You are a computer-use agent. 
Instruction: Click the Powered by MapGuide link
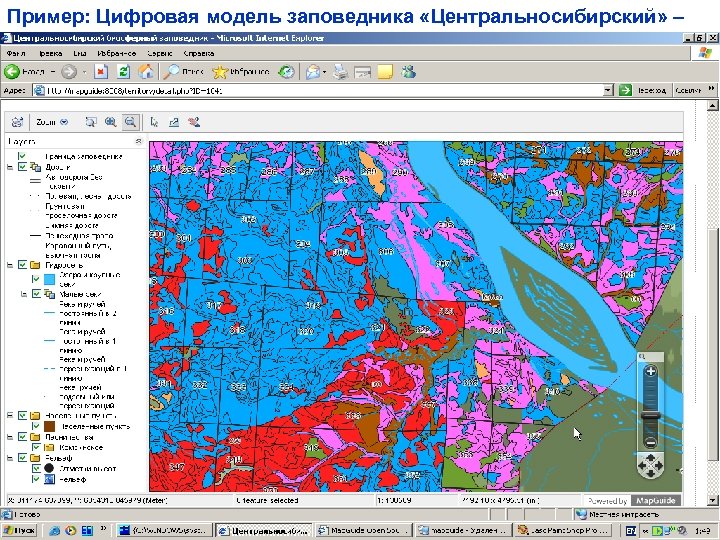[632, 501]
